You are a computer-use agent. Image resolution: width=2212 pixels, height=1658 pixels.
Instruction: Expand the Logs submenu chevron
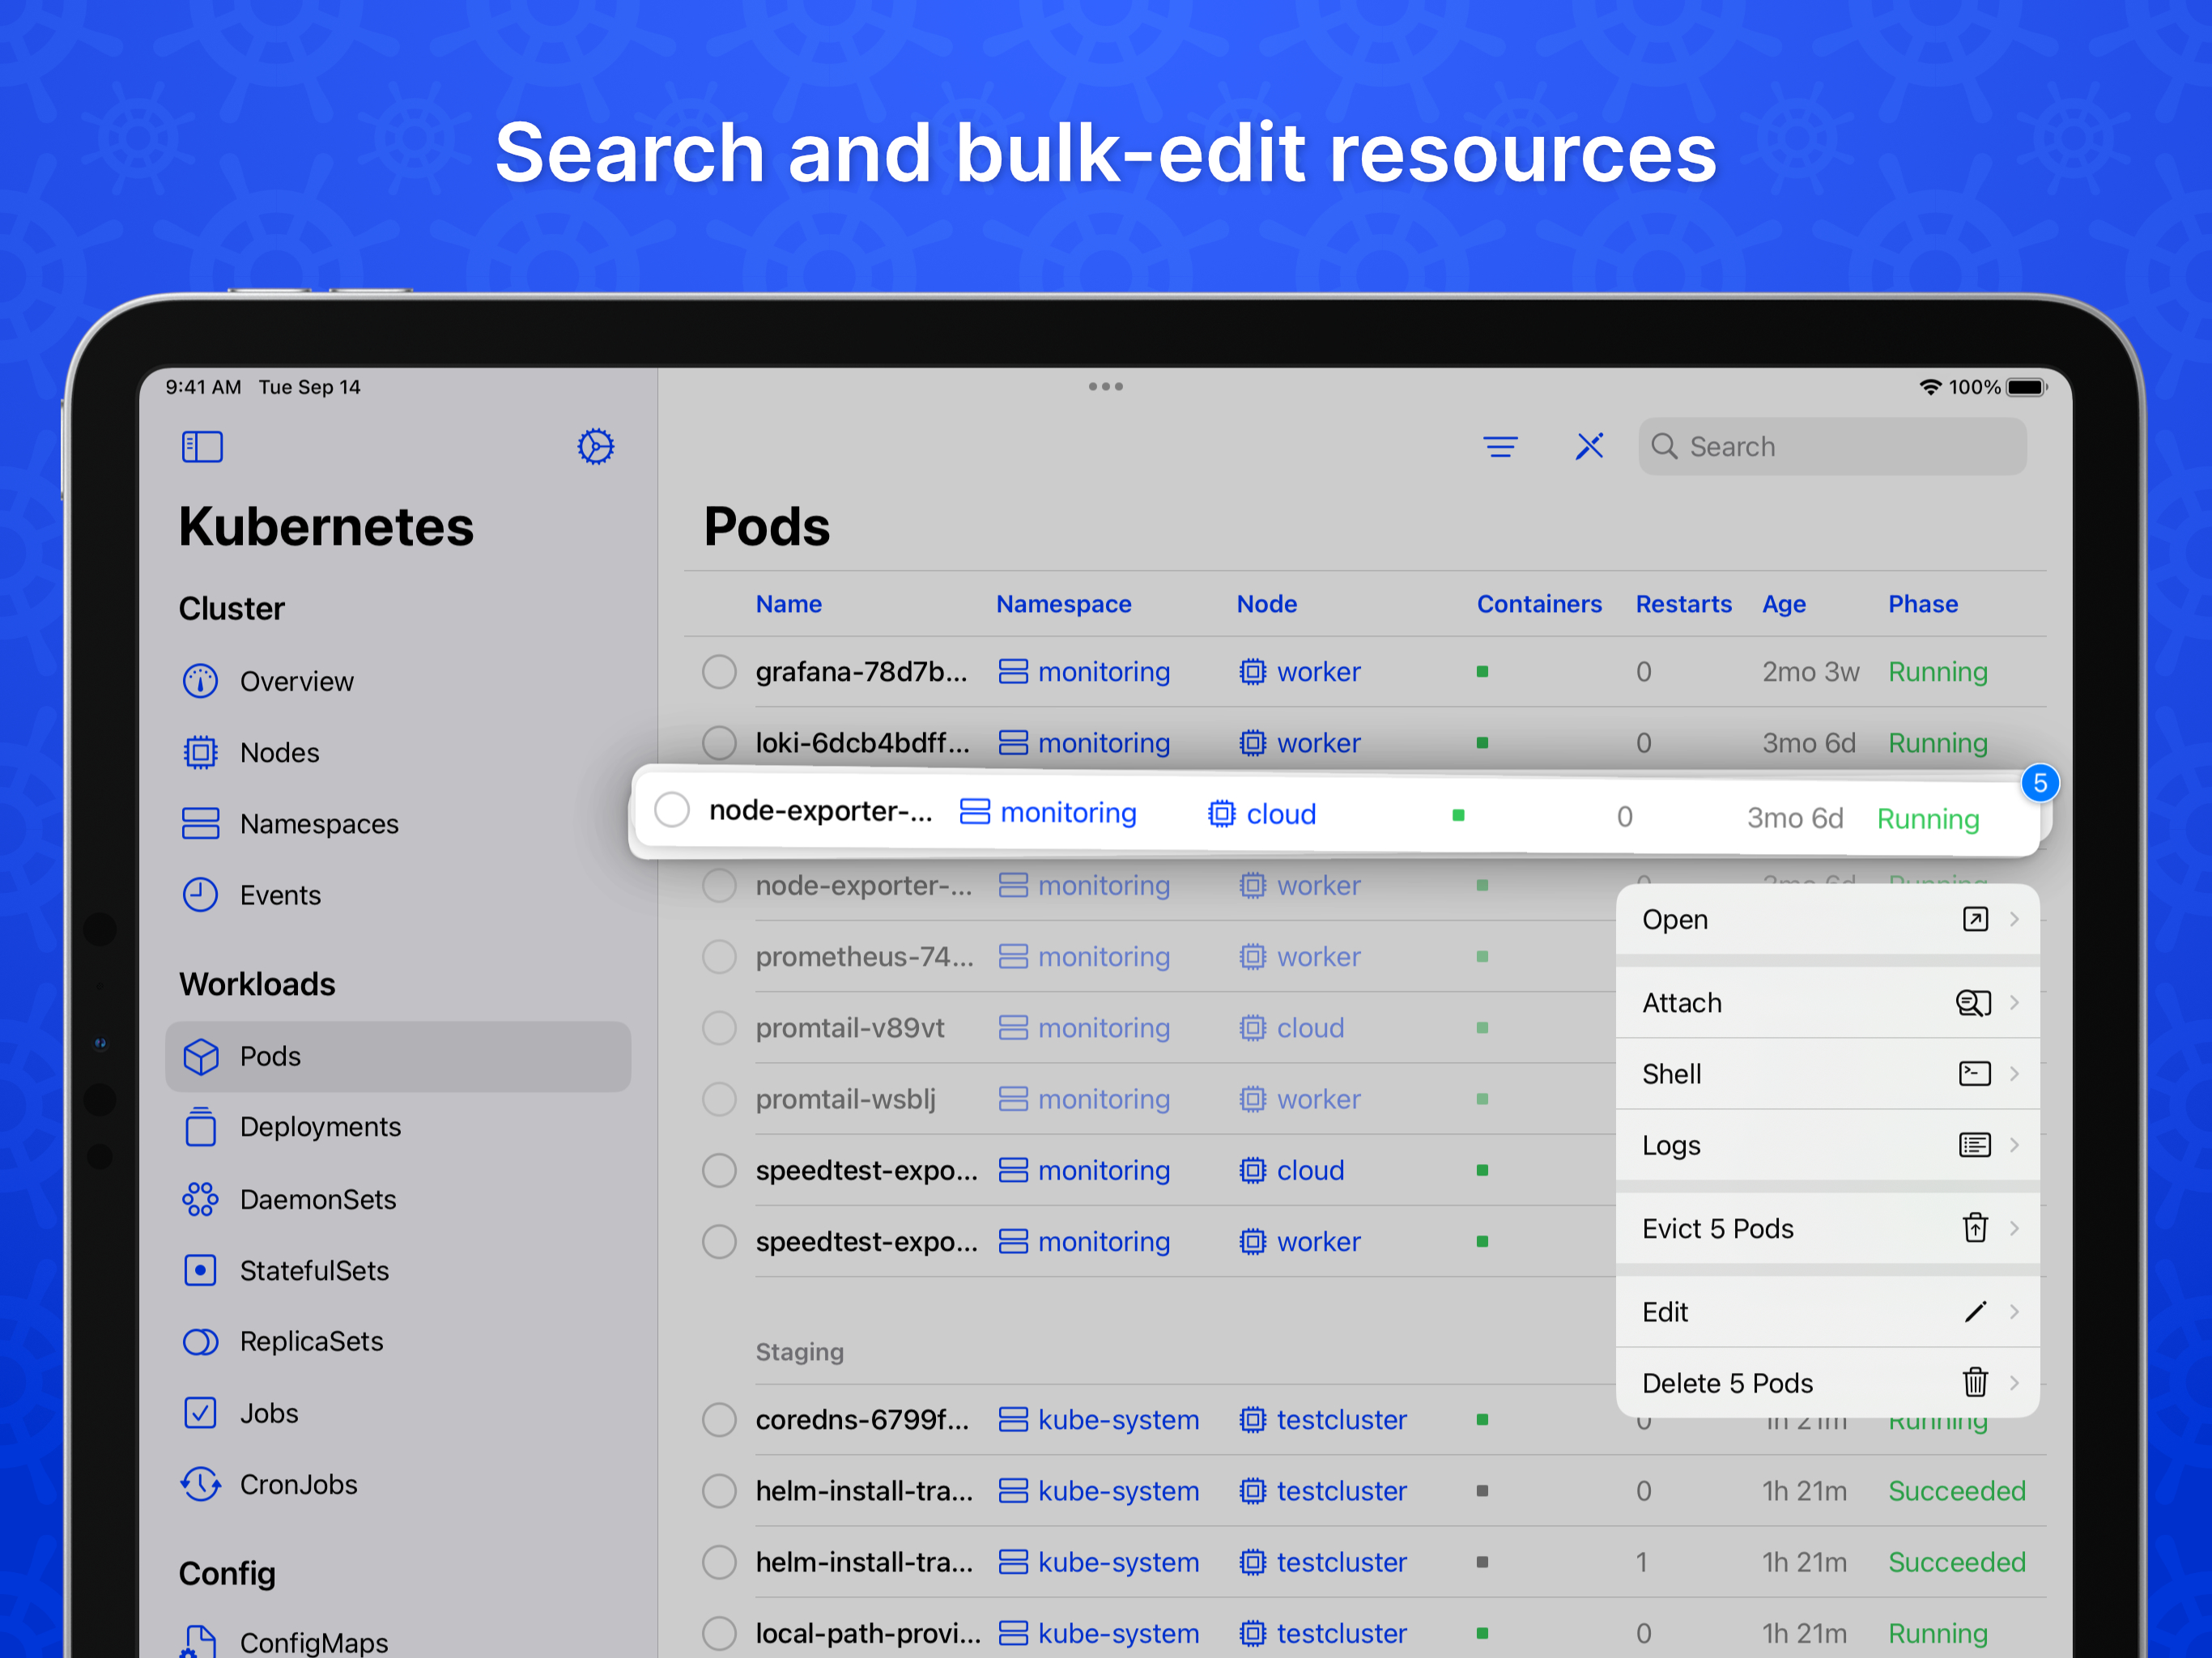click(x=2014, y=1145)
